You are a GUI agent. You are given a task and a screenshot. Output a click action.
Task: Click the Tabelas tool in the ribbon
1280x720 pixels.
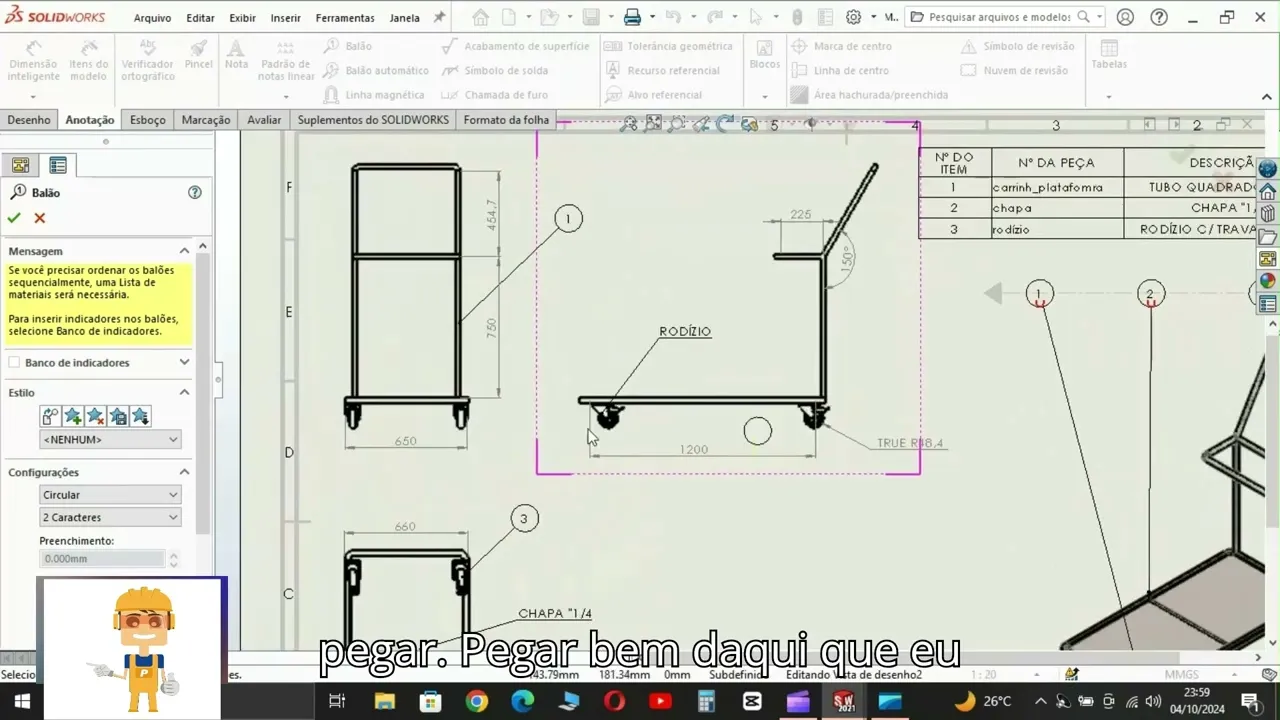tap(1109, 56)
